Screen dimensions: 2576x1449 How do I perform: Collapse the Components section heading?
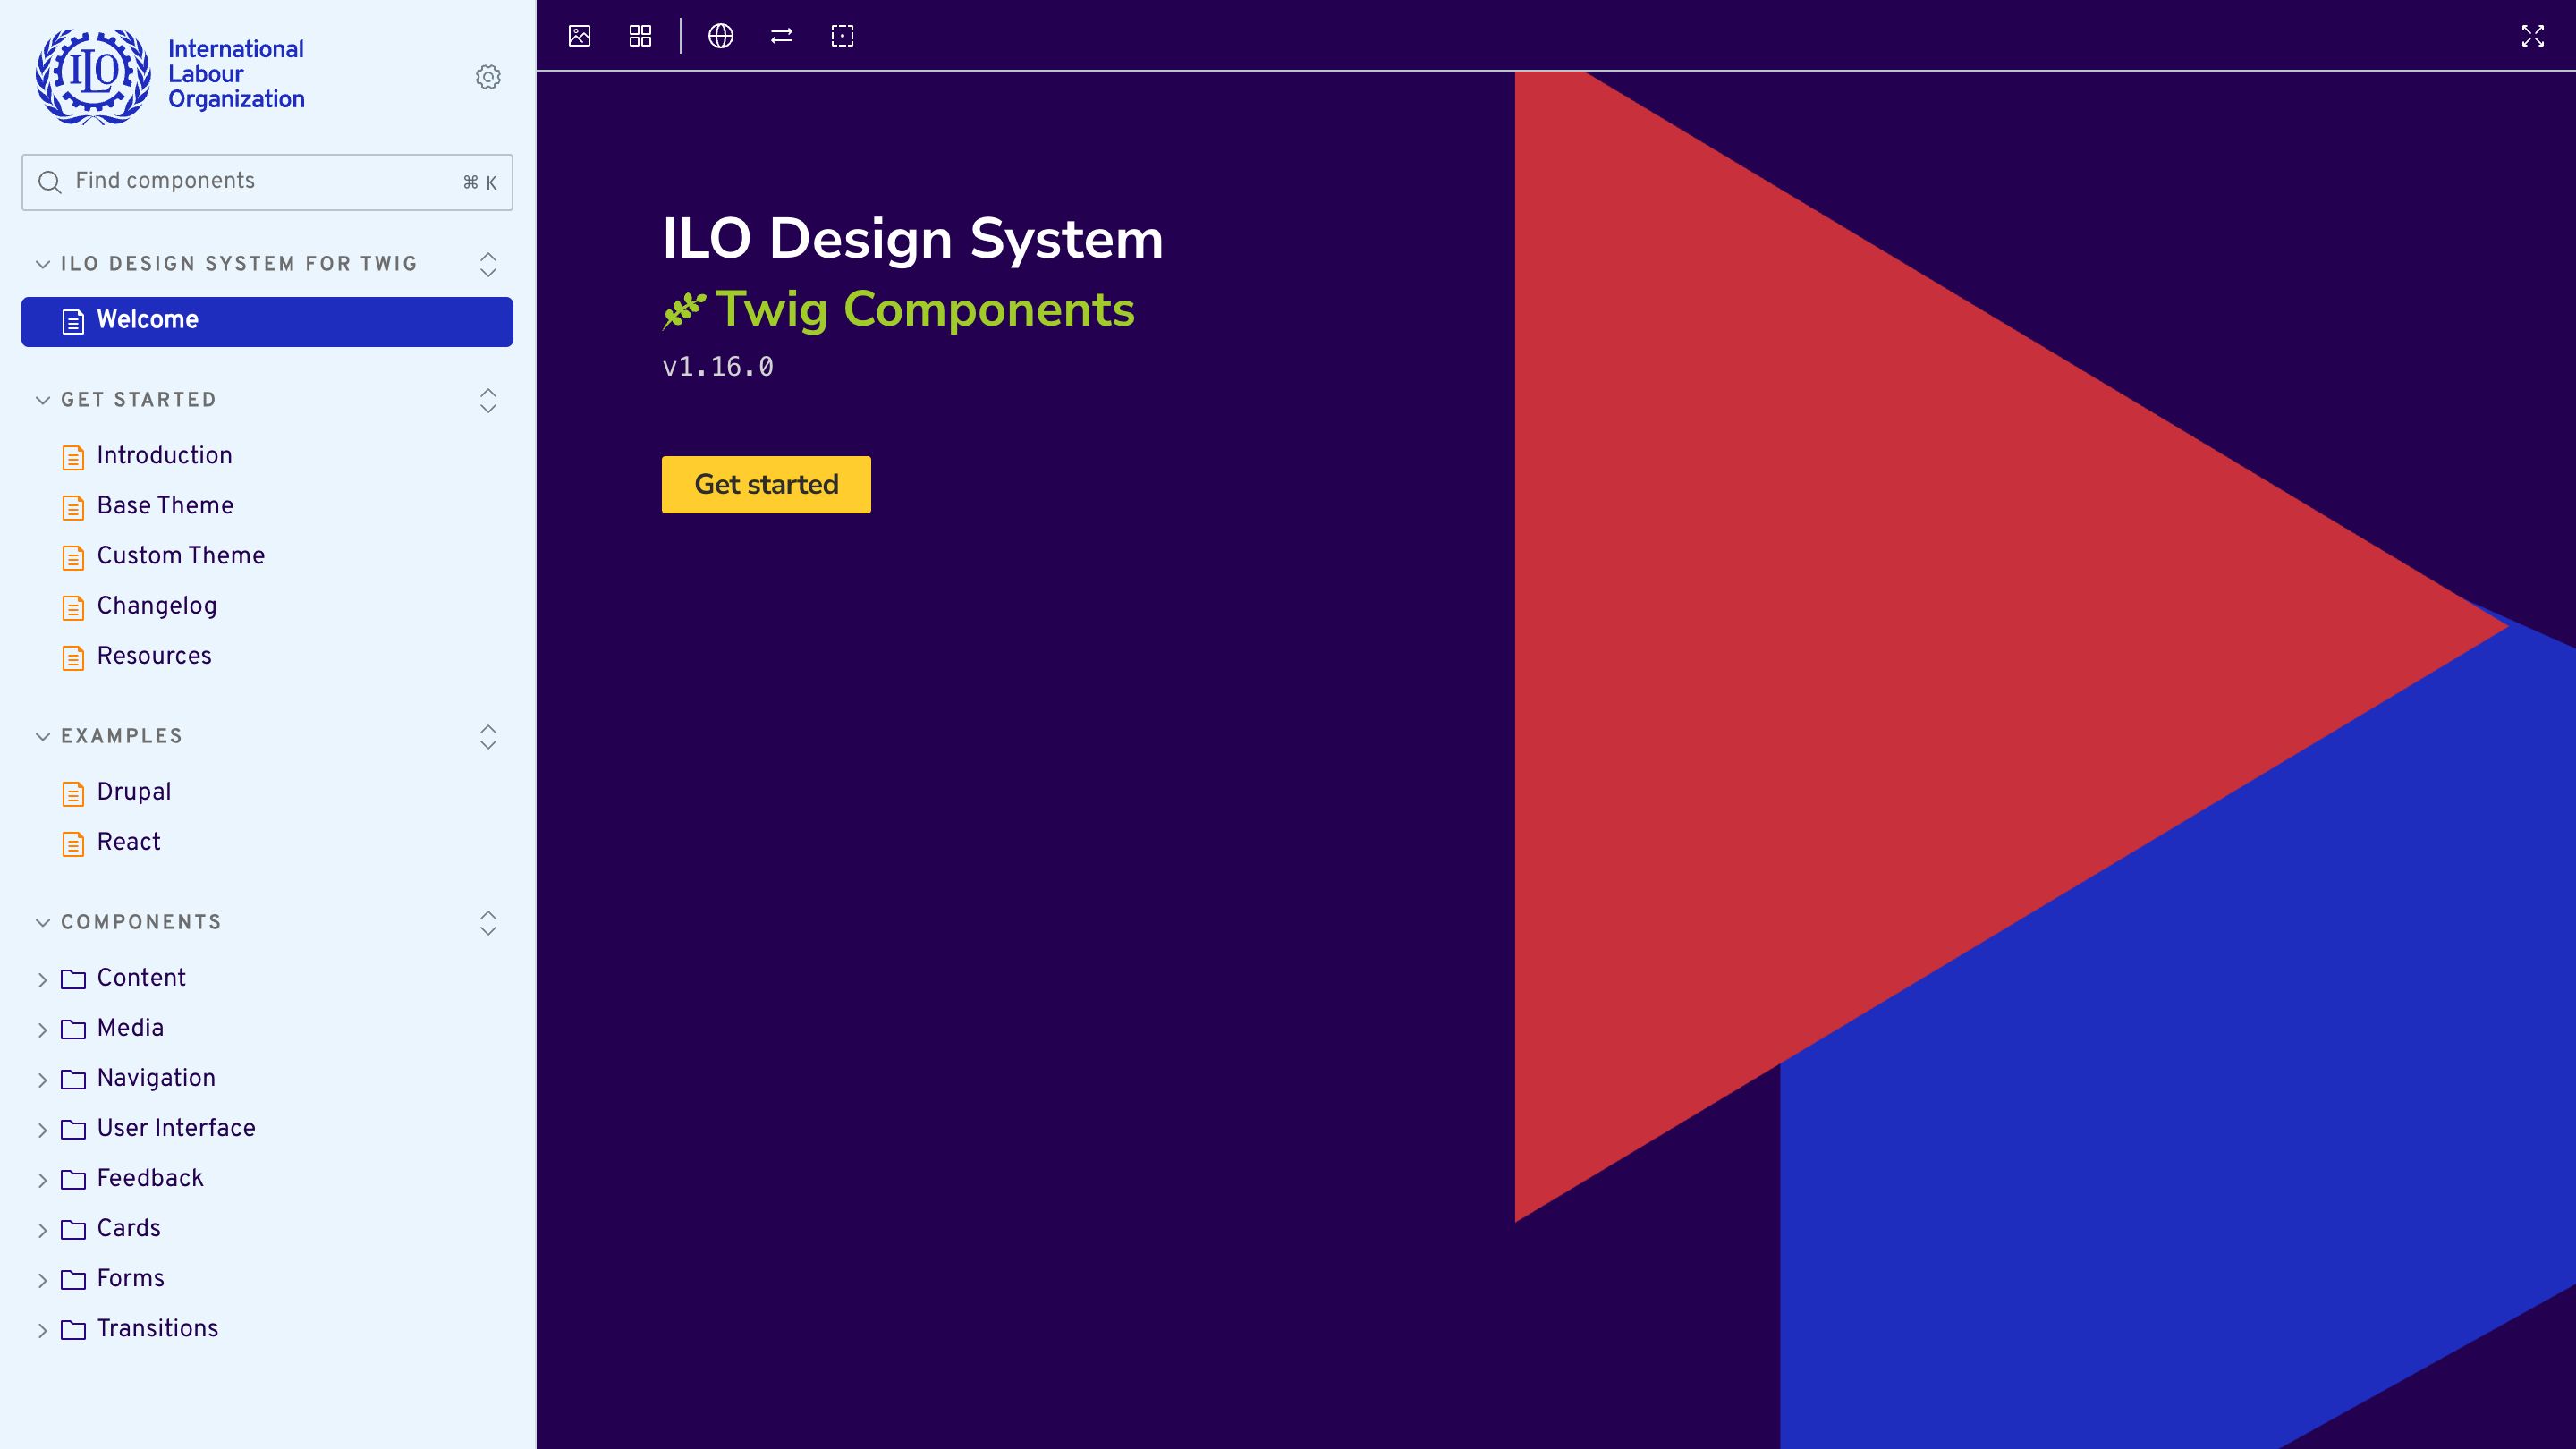coord(129,922)
